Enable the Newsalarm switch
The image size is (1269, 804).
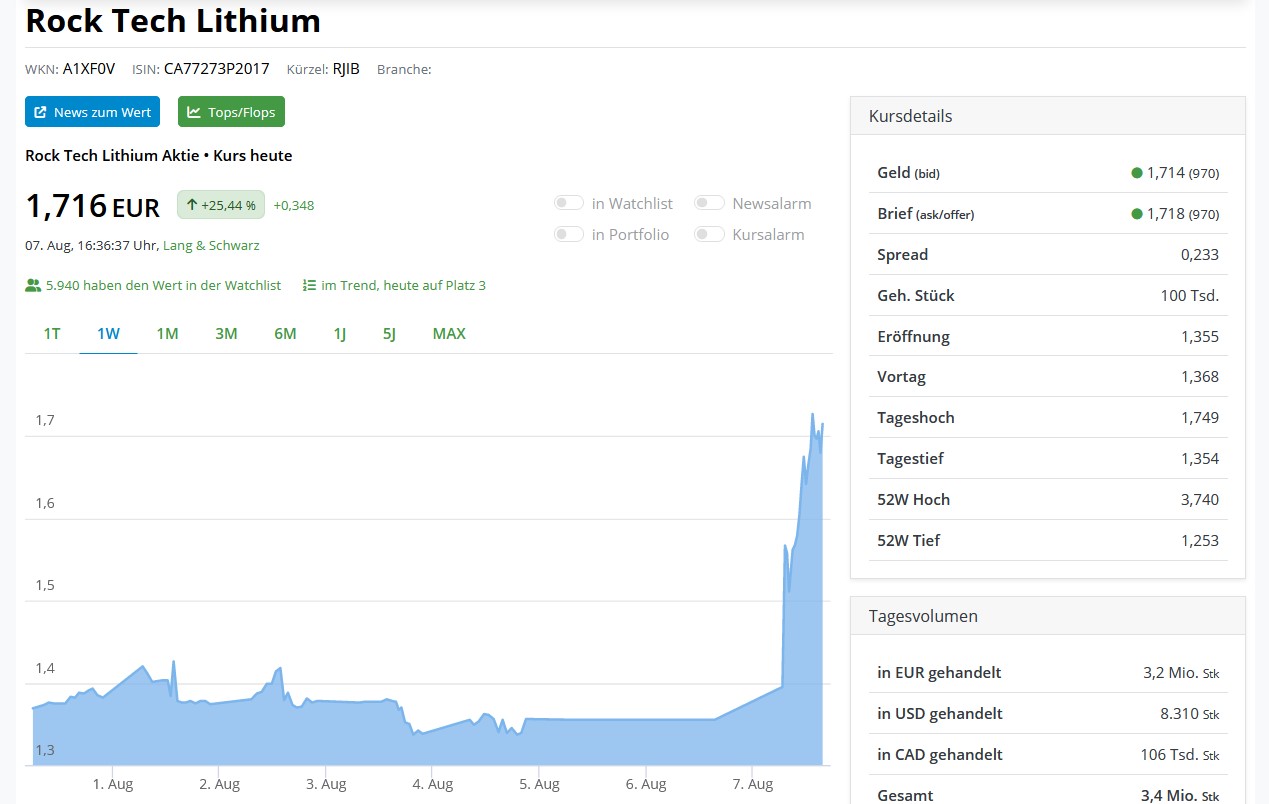point(709,203)
